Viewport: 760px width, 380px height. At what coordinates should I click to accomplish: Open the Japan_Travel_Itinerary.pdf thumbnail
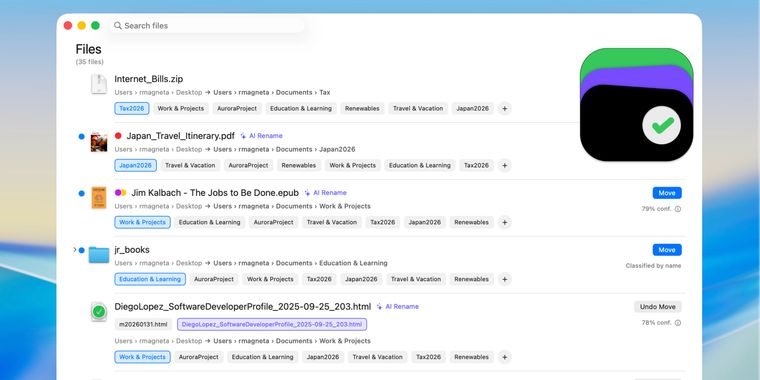(99, 142)
